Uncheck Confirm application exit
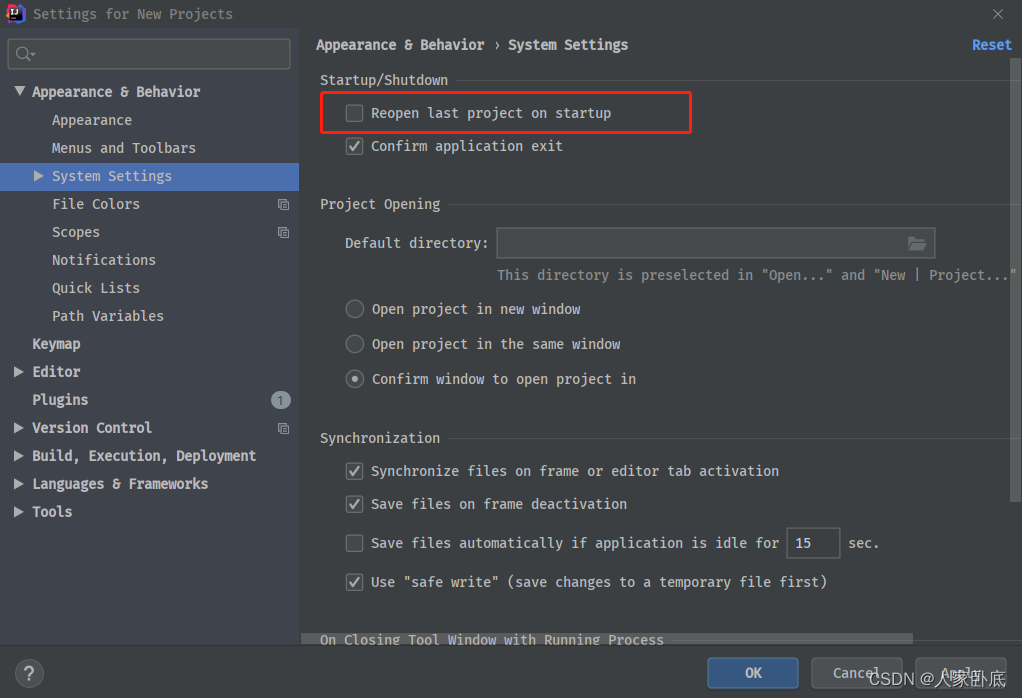 point(355,146)
